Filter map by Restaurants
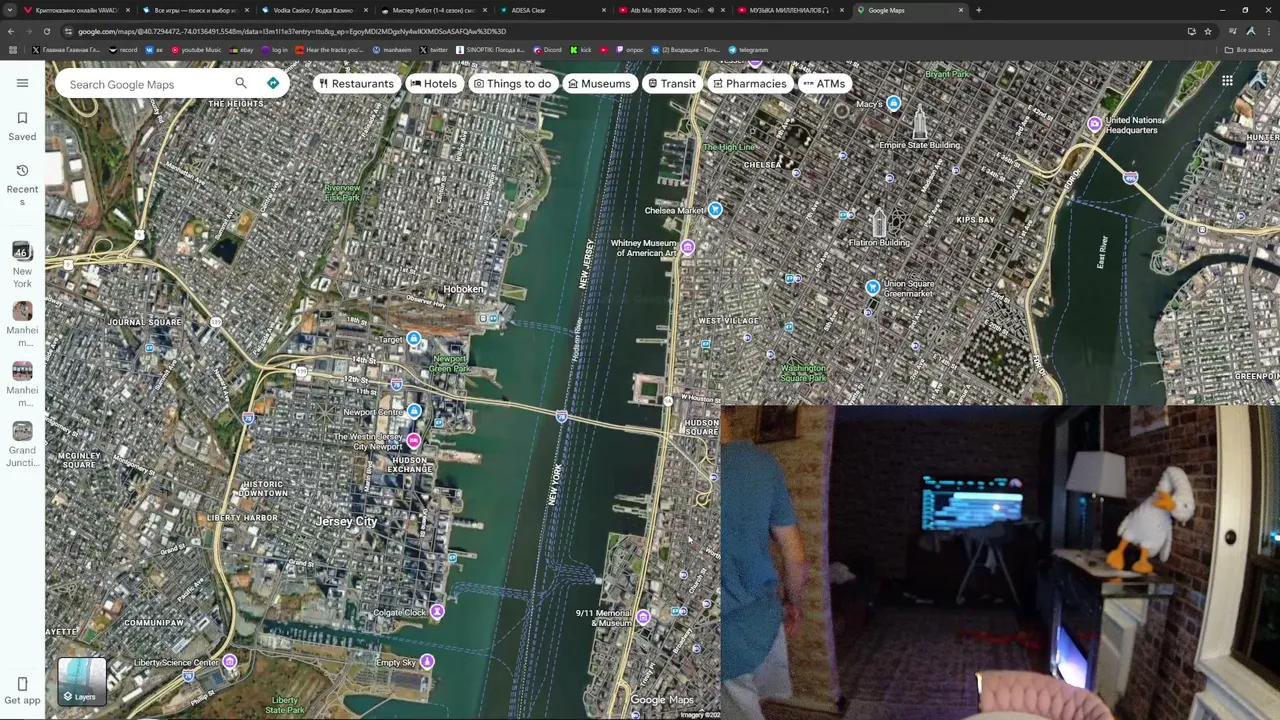Viewport: 1280px width, 720px height. coord(356,84)
